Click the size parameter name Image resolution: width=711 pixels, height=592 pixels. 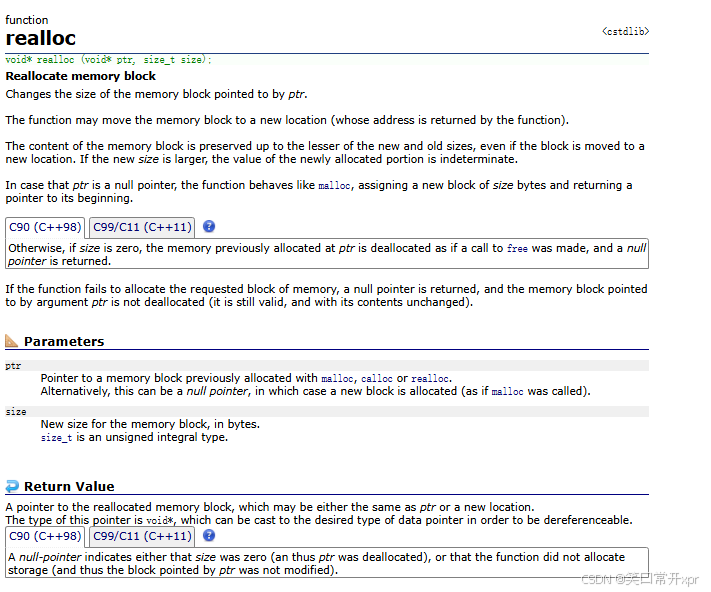[x=16, y=412]
